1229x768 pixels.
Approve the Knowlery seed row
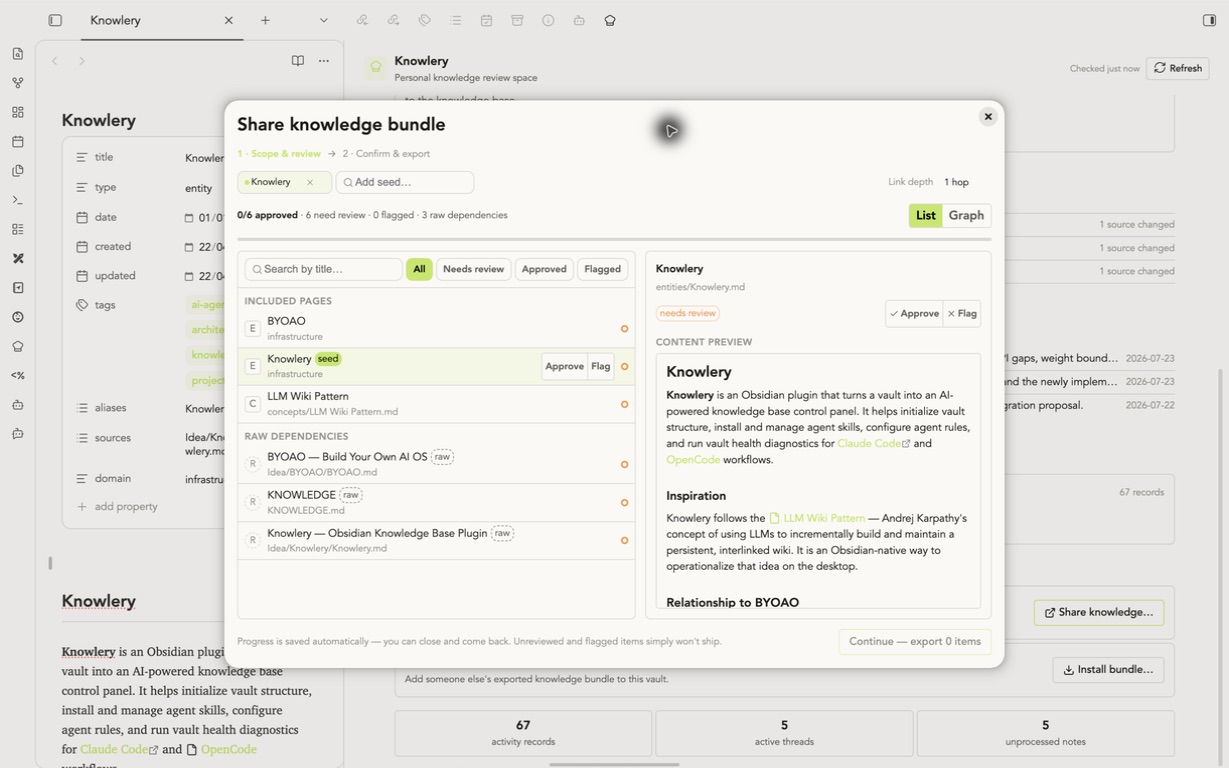(x=564, y=366)
